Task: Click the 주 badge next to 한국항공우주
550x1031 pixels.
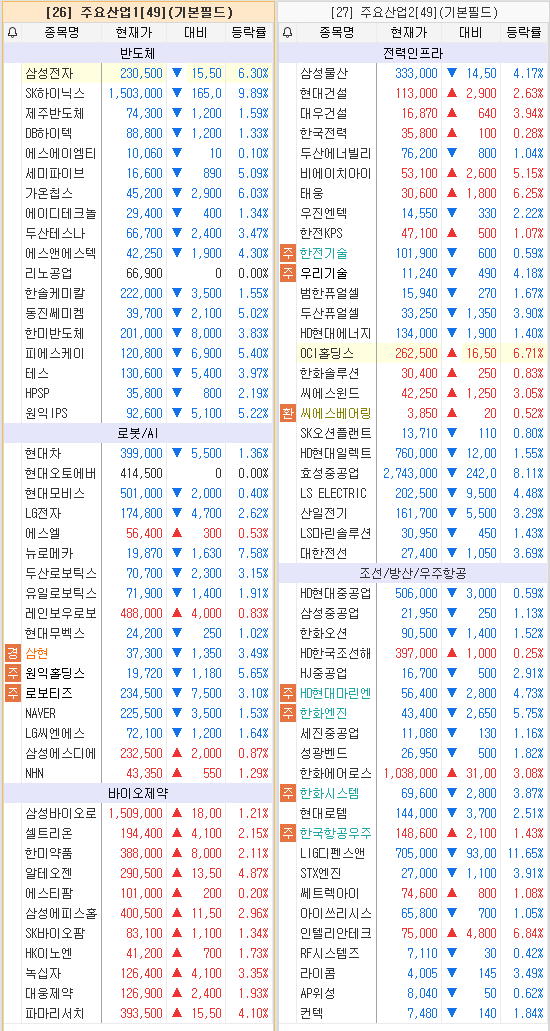Action: point(288,833)
